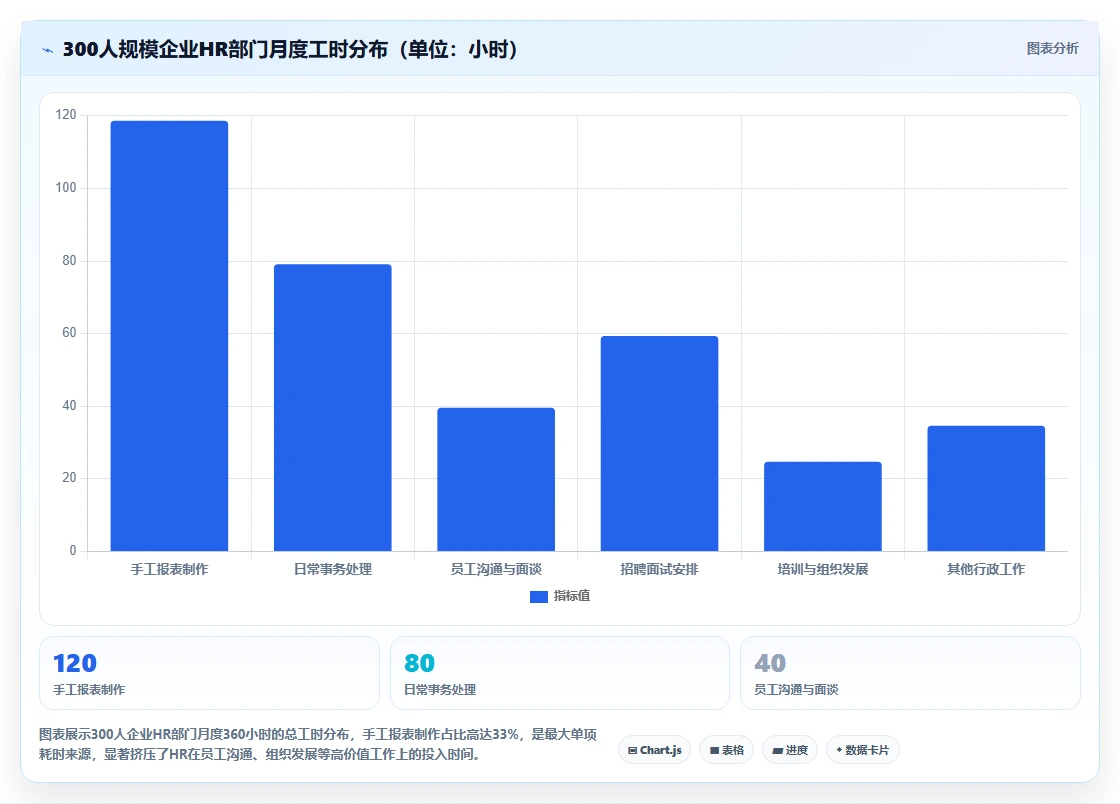
Task: Click the 日常事务处理 bar in the chart
Action: tap(333, 408)
